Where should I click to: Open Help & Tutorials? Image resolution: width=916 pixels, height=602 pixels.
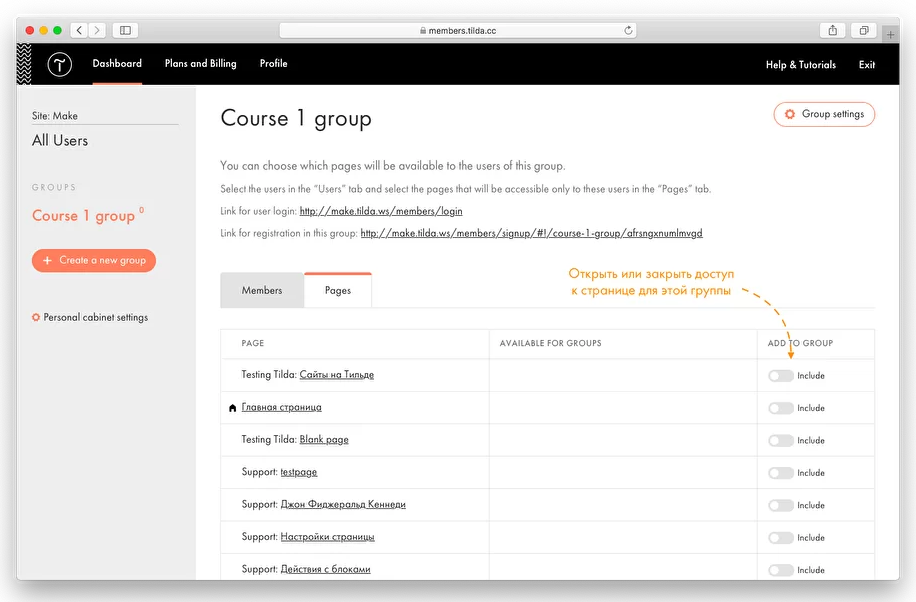pos(800,65)
